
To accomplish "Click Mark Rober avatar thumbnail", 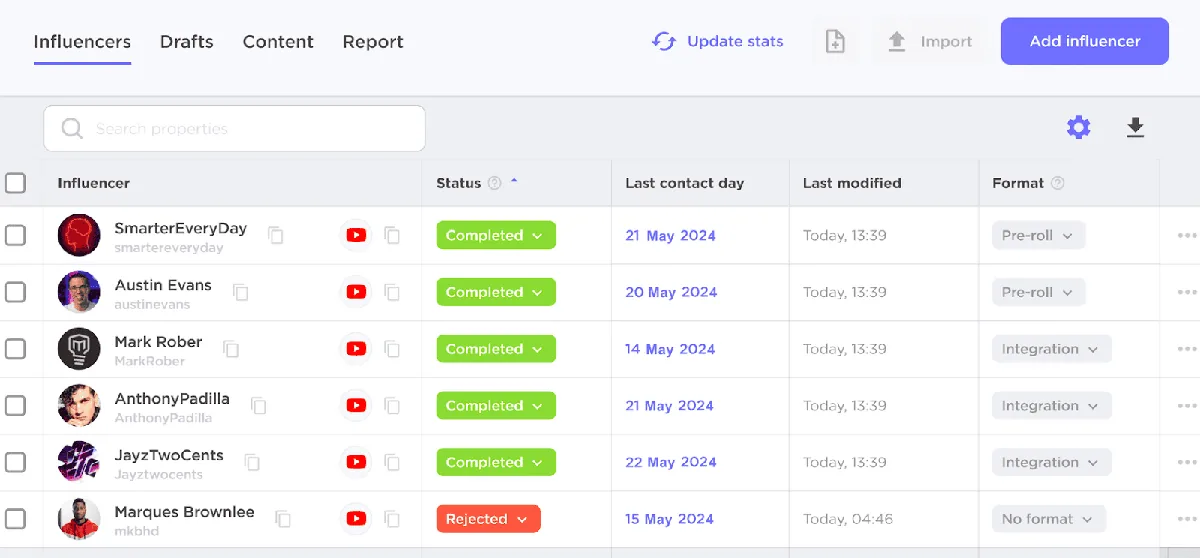I will (x=79, y=349).
